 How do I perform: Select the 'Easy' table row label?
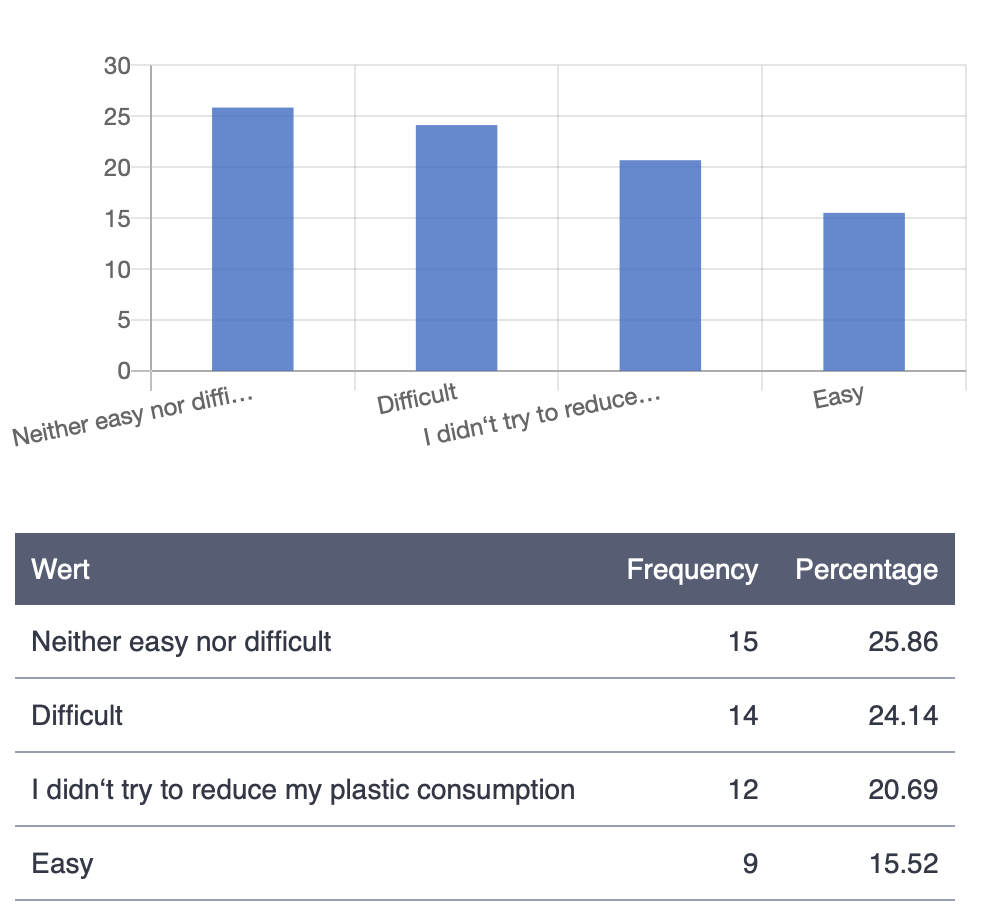pos(62,864)
